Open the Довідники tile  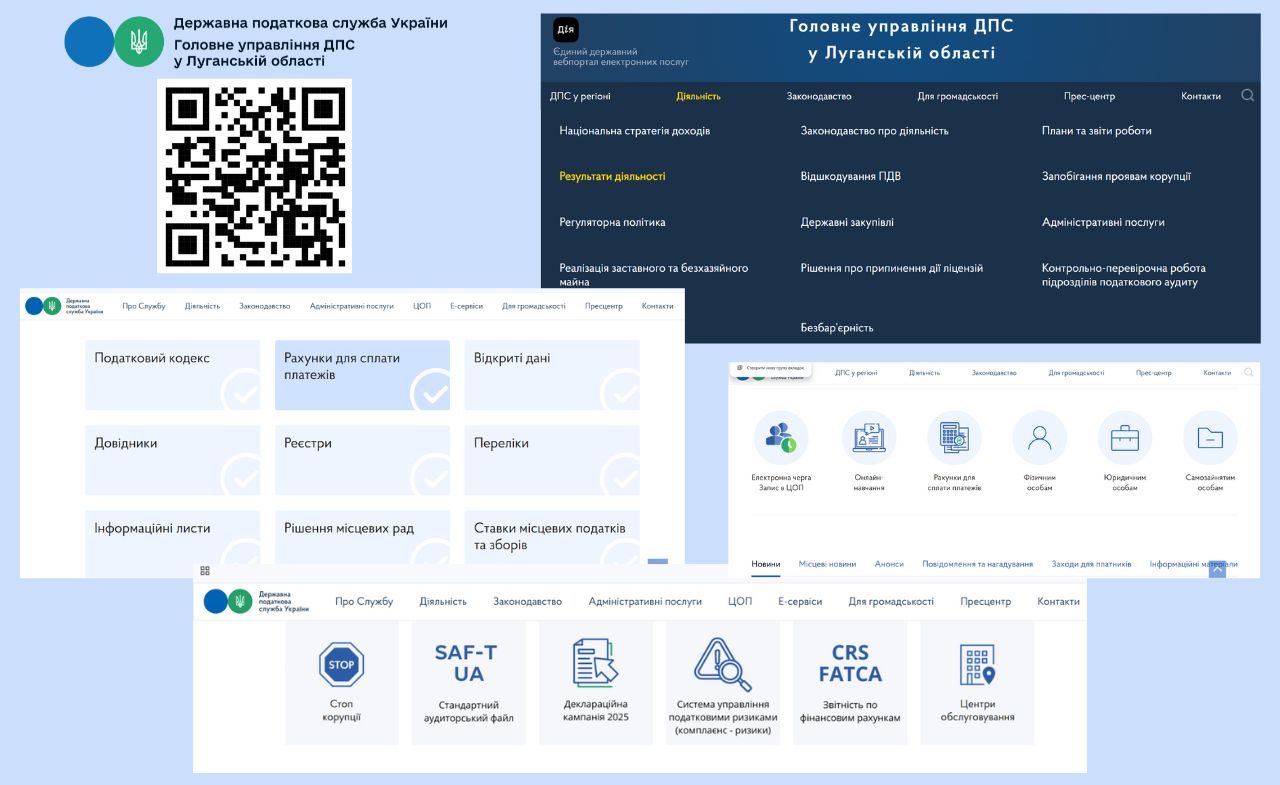click(x=172, y=460)
